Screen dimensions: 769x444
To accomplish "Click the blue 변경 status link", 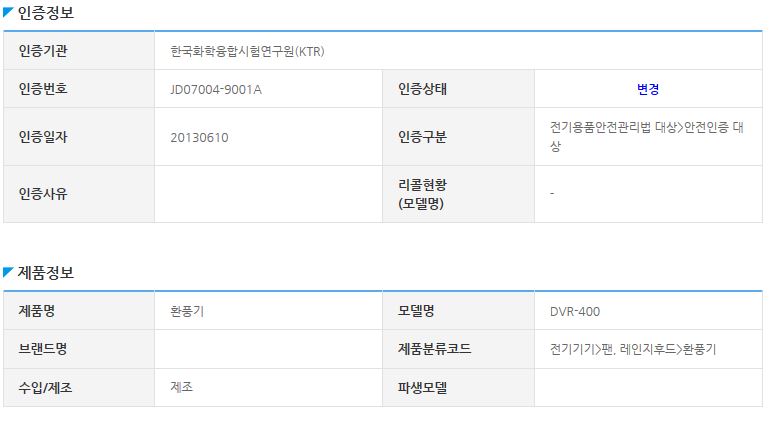I will (x=648, y=89).
